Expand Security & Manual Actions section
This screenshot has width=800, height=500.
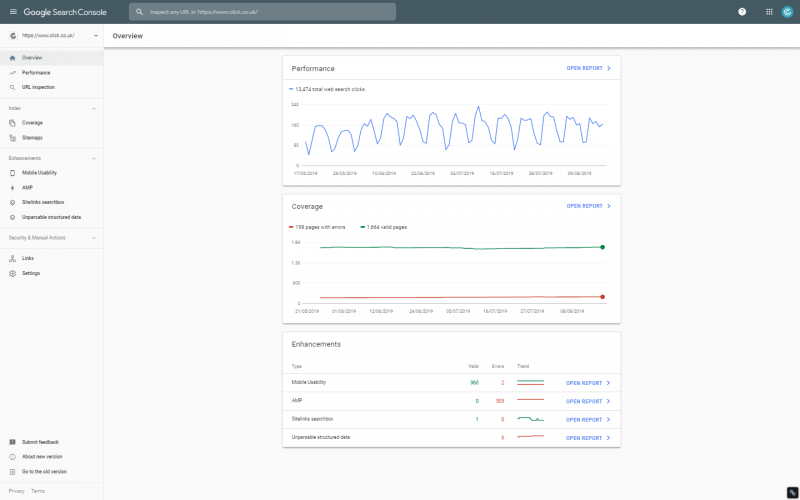(x=94, y=238)
